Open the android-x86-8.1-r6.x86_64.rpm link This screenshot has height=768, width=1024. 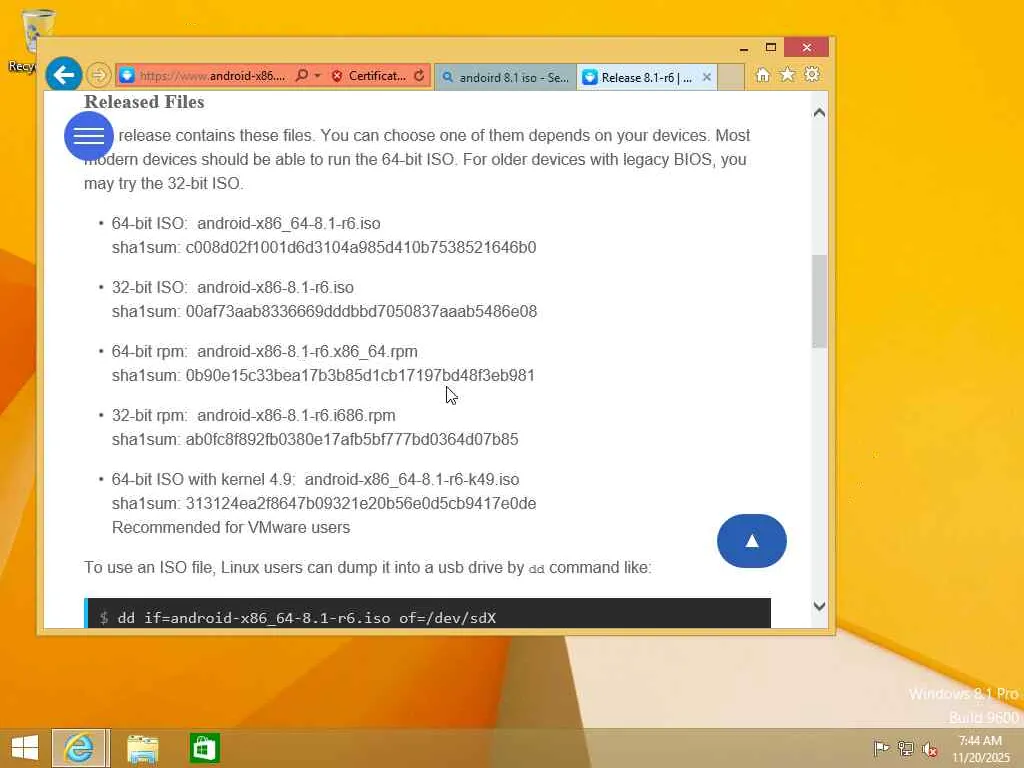(x=308, y=351)
